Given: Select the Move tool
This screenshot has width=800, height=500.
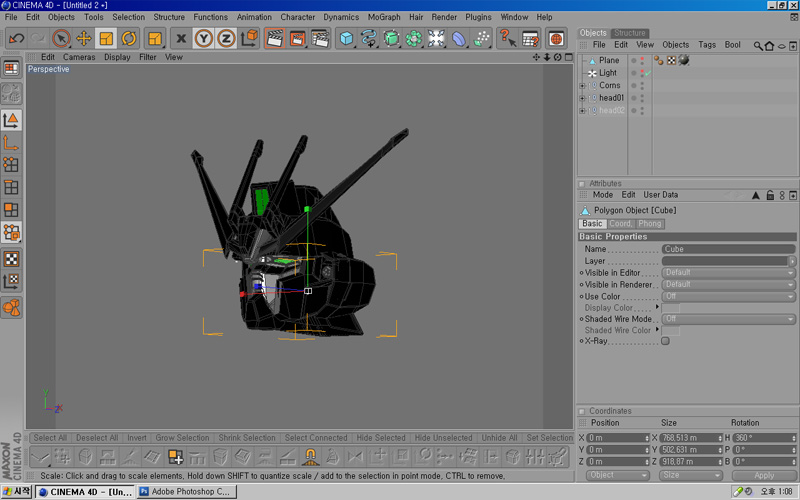Looking at the screenshot, I should tap(84, 38).
